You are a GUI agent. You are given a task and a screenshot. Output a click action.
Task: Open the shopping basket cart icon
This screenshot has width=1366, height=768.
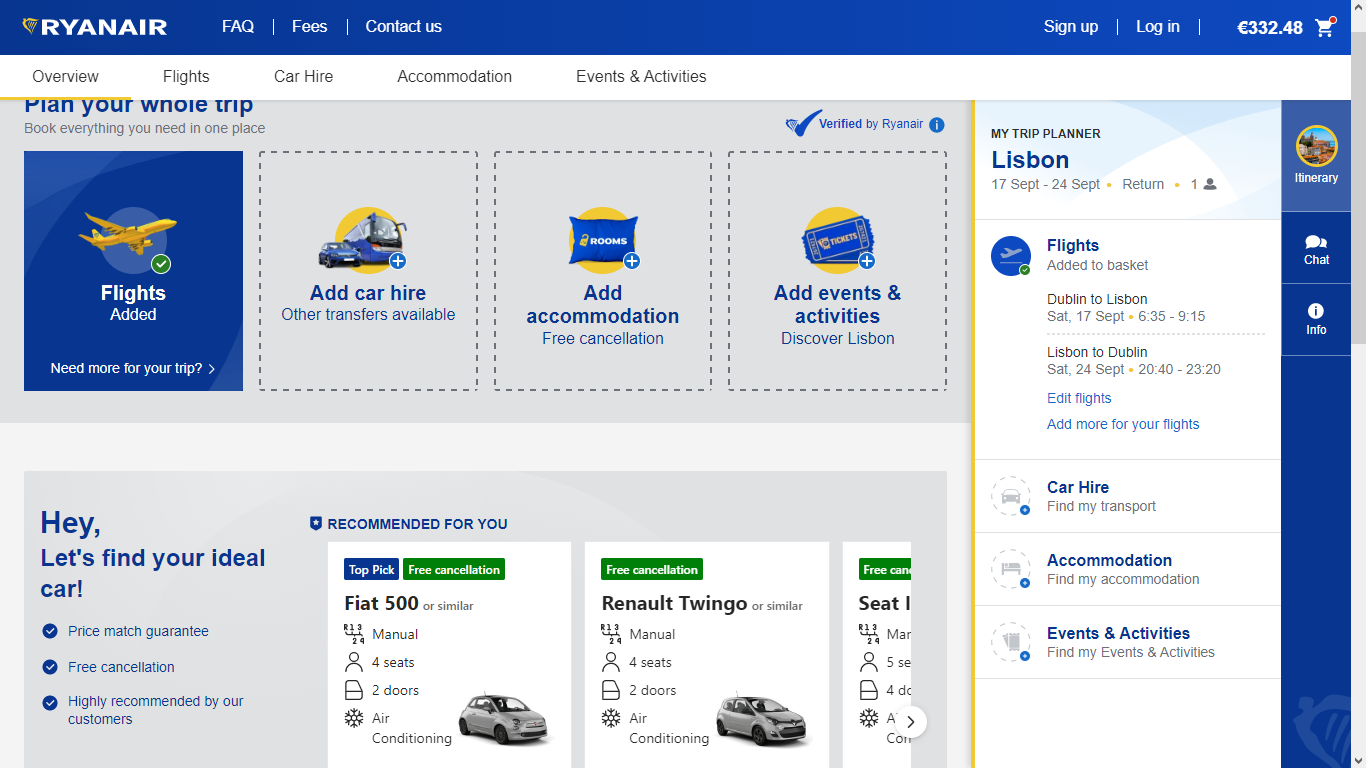(x=1326, y=26)
